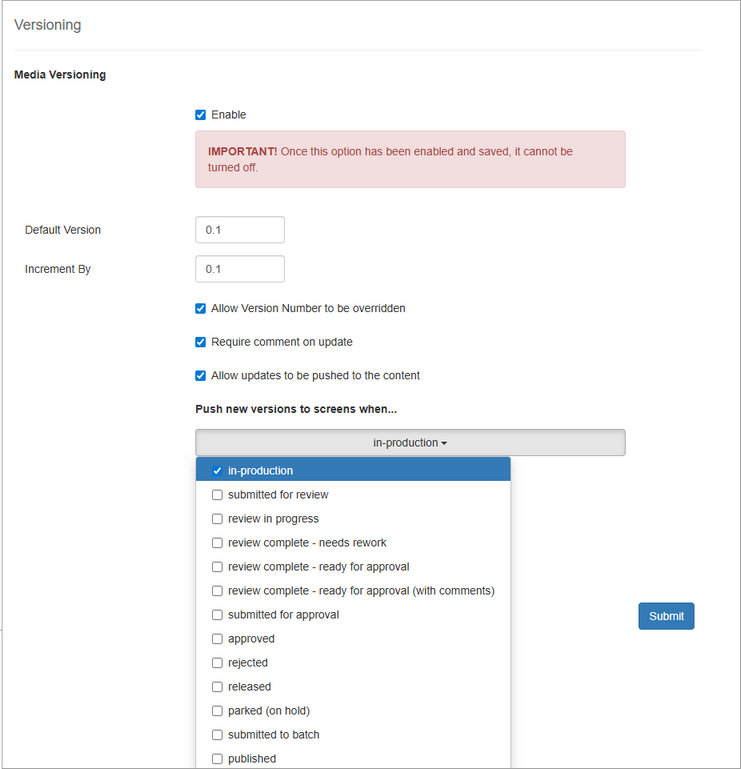This screenshot has height=769, width=741.
Task: Collapse the in-production dropdown button
Action: coord(410,443)
